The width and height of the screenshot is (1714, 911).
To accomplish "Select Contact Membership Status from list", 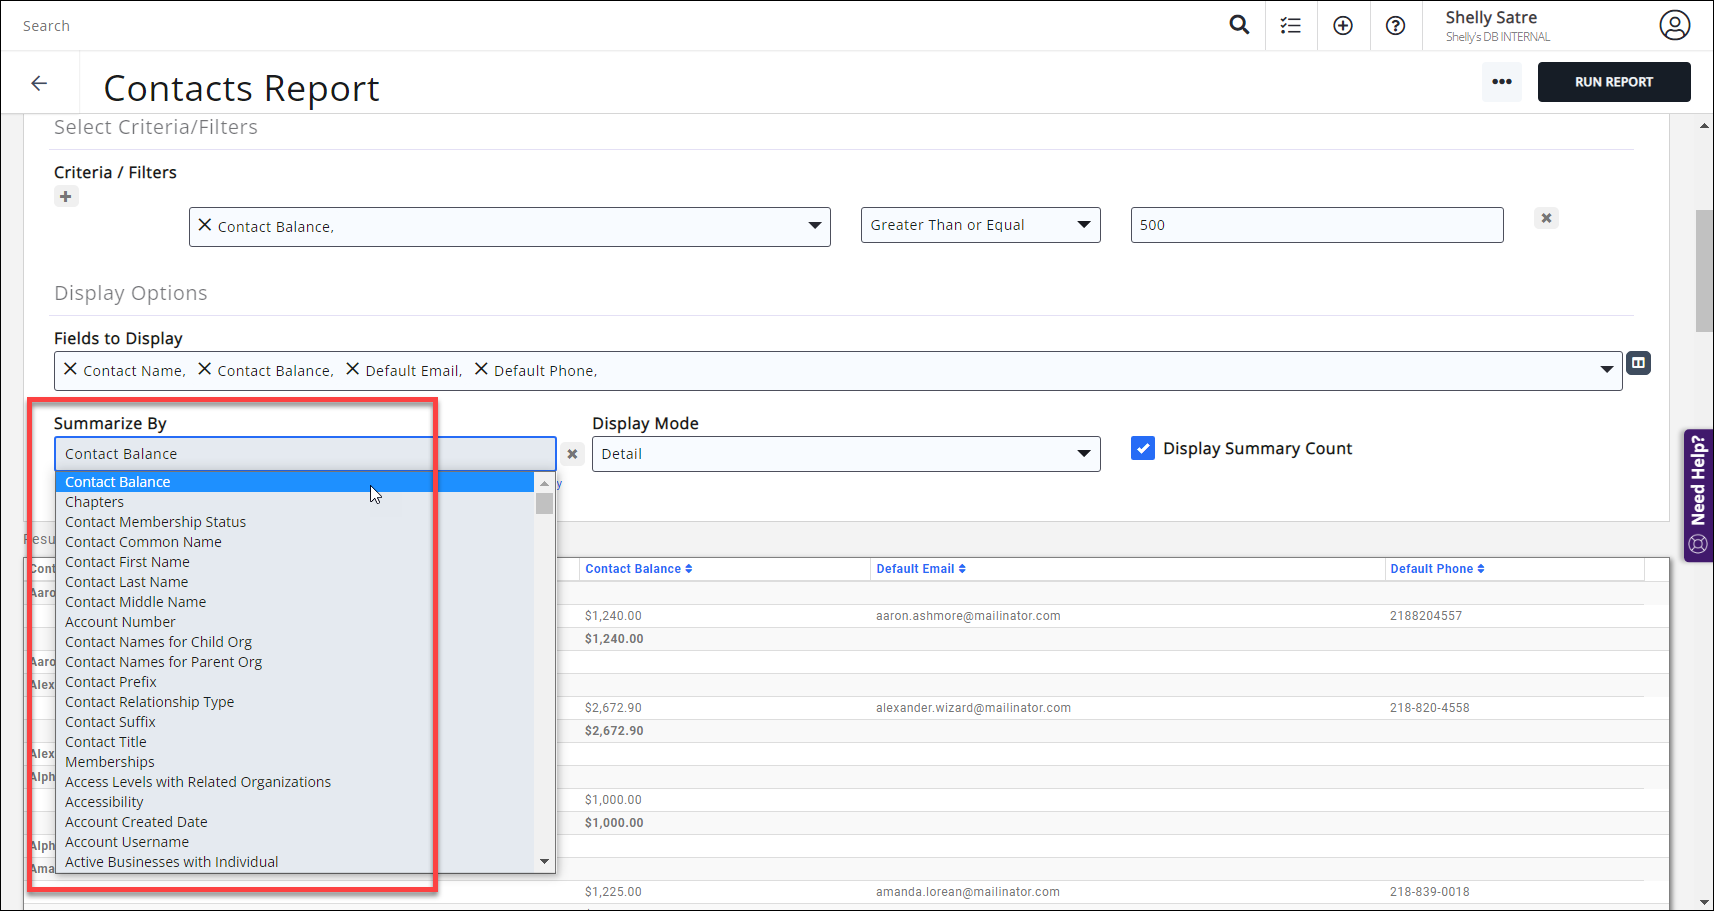I will click(155, 522).
